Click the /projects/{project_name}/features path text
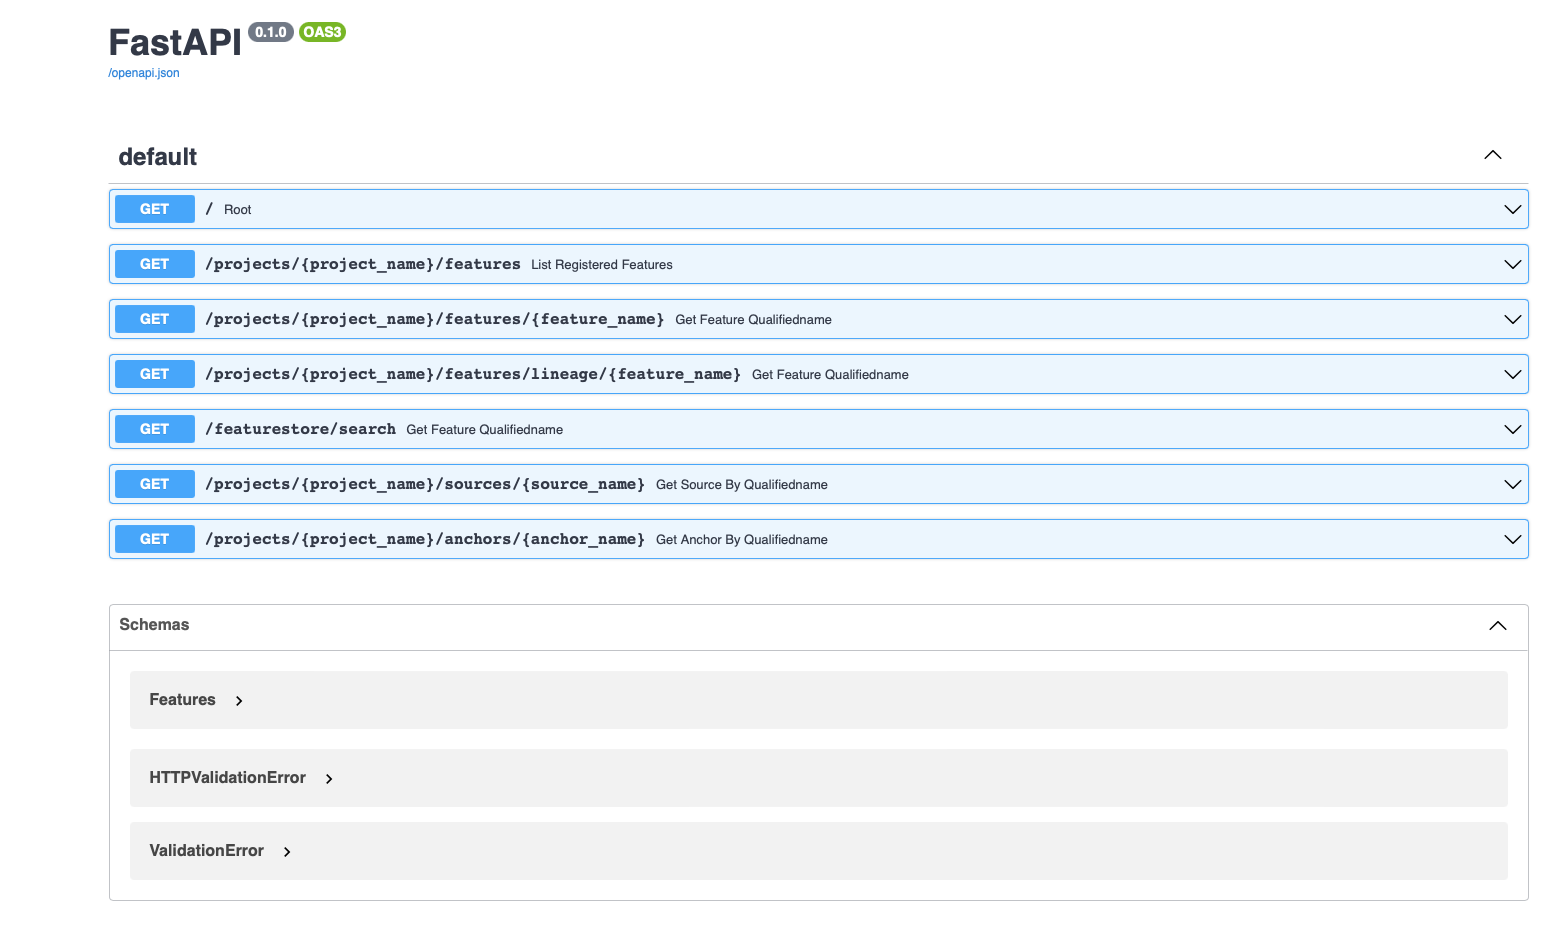This screenshot has width=1564, height=928. tap(363, 264)
